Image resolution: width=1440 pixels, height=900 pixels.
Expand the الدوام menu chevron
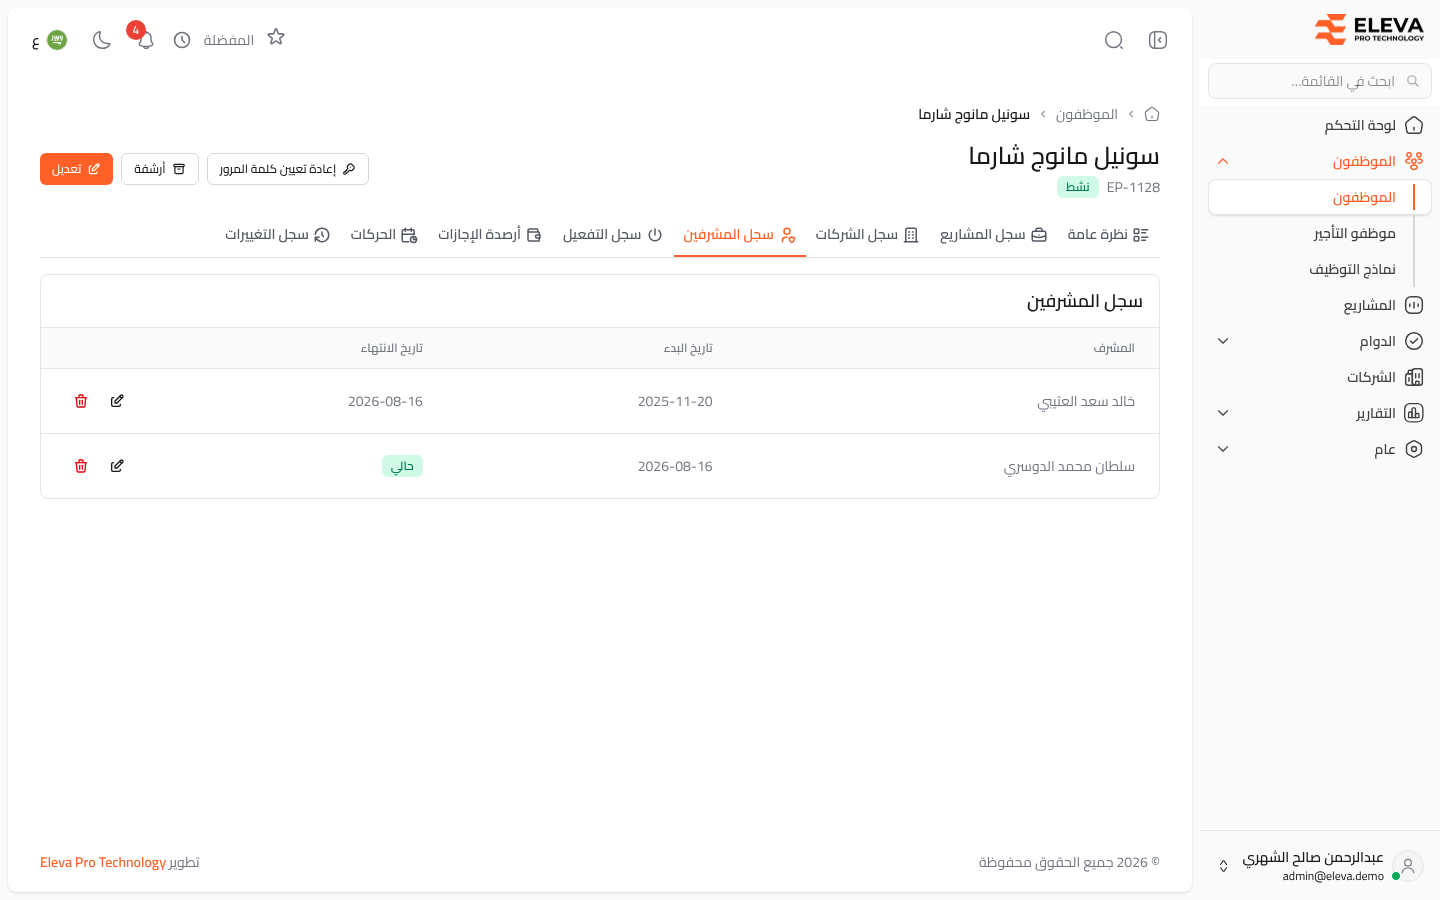1223,341
